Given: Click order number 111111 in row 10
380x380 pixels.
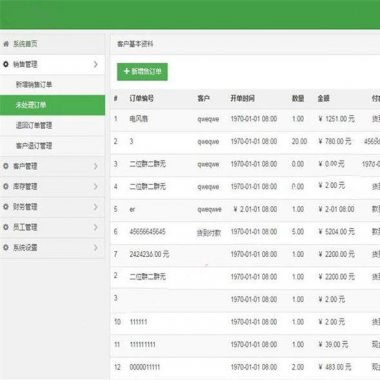Looking at the screenshot, I should coord(138,322).
